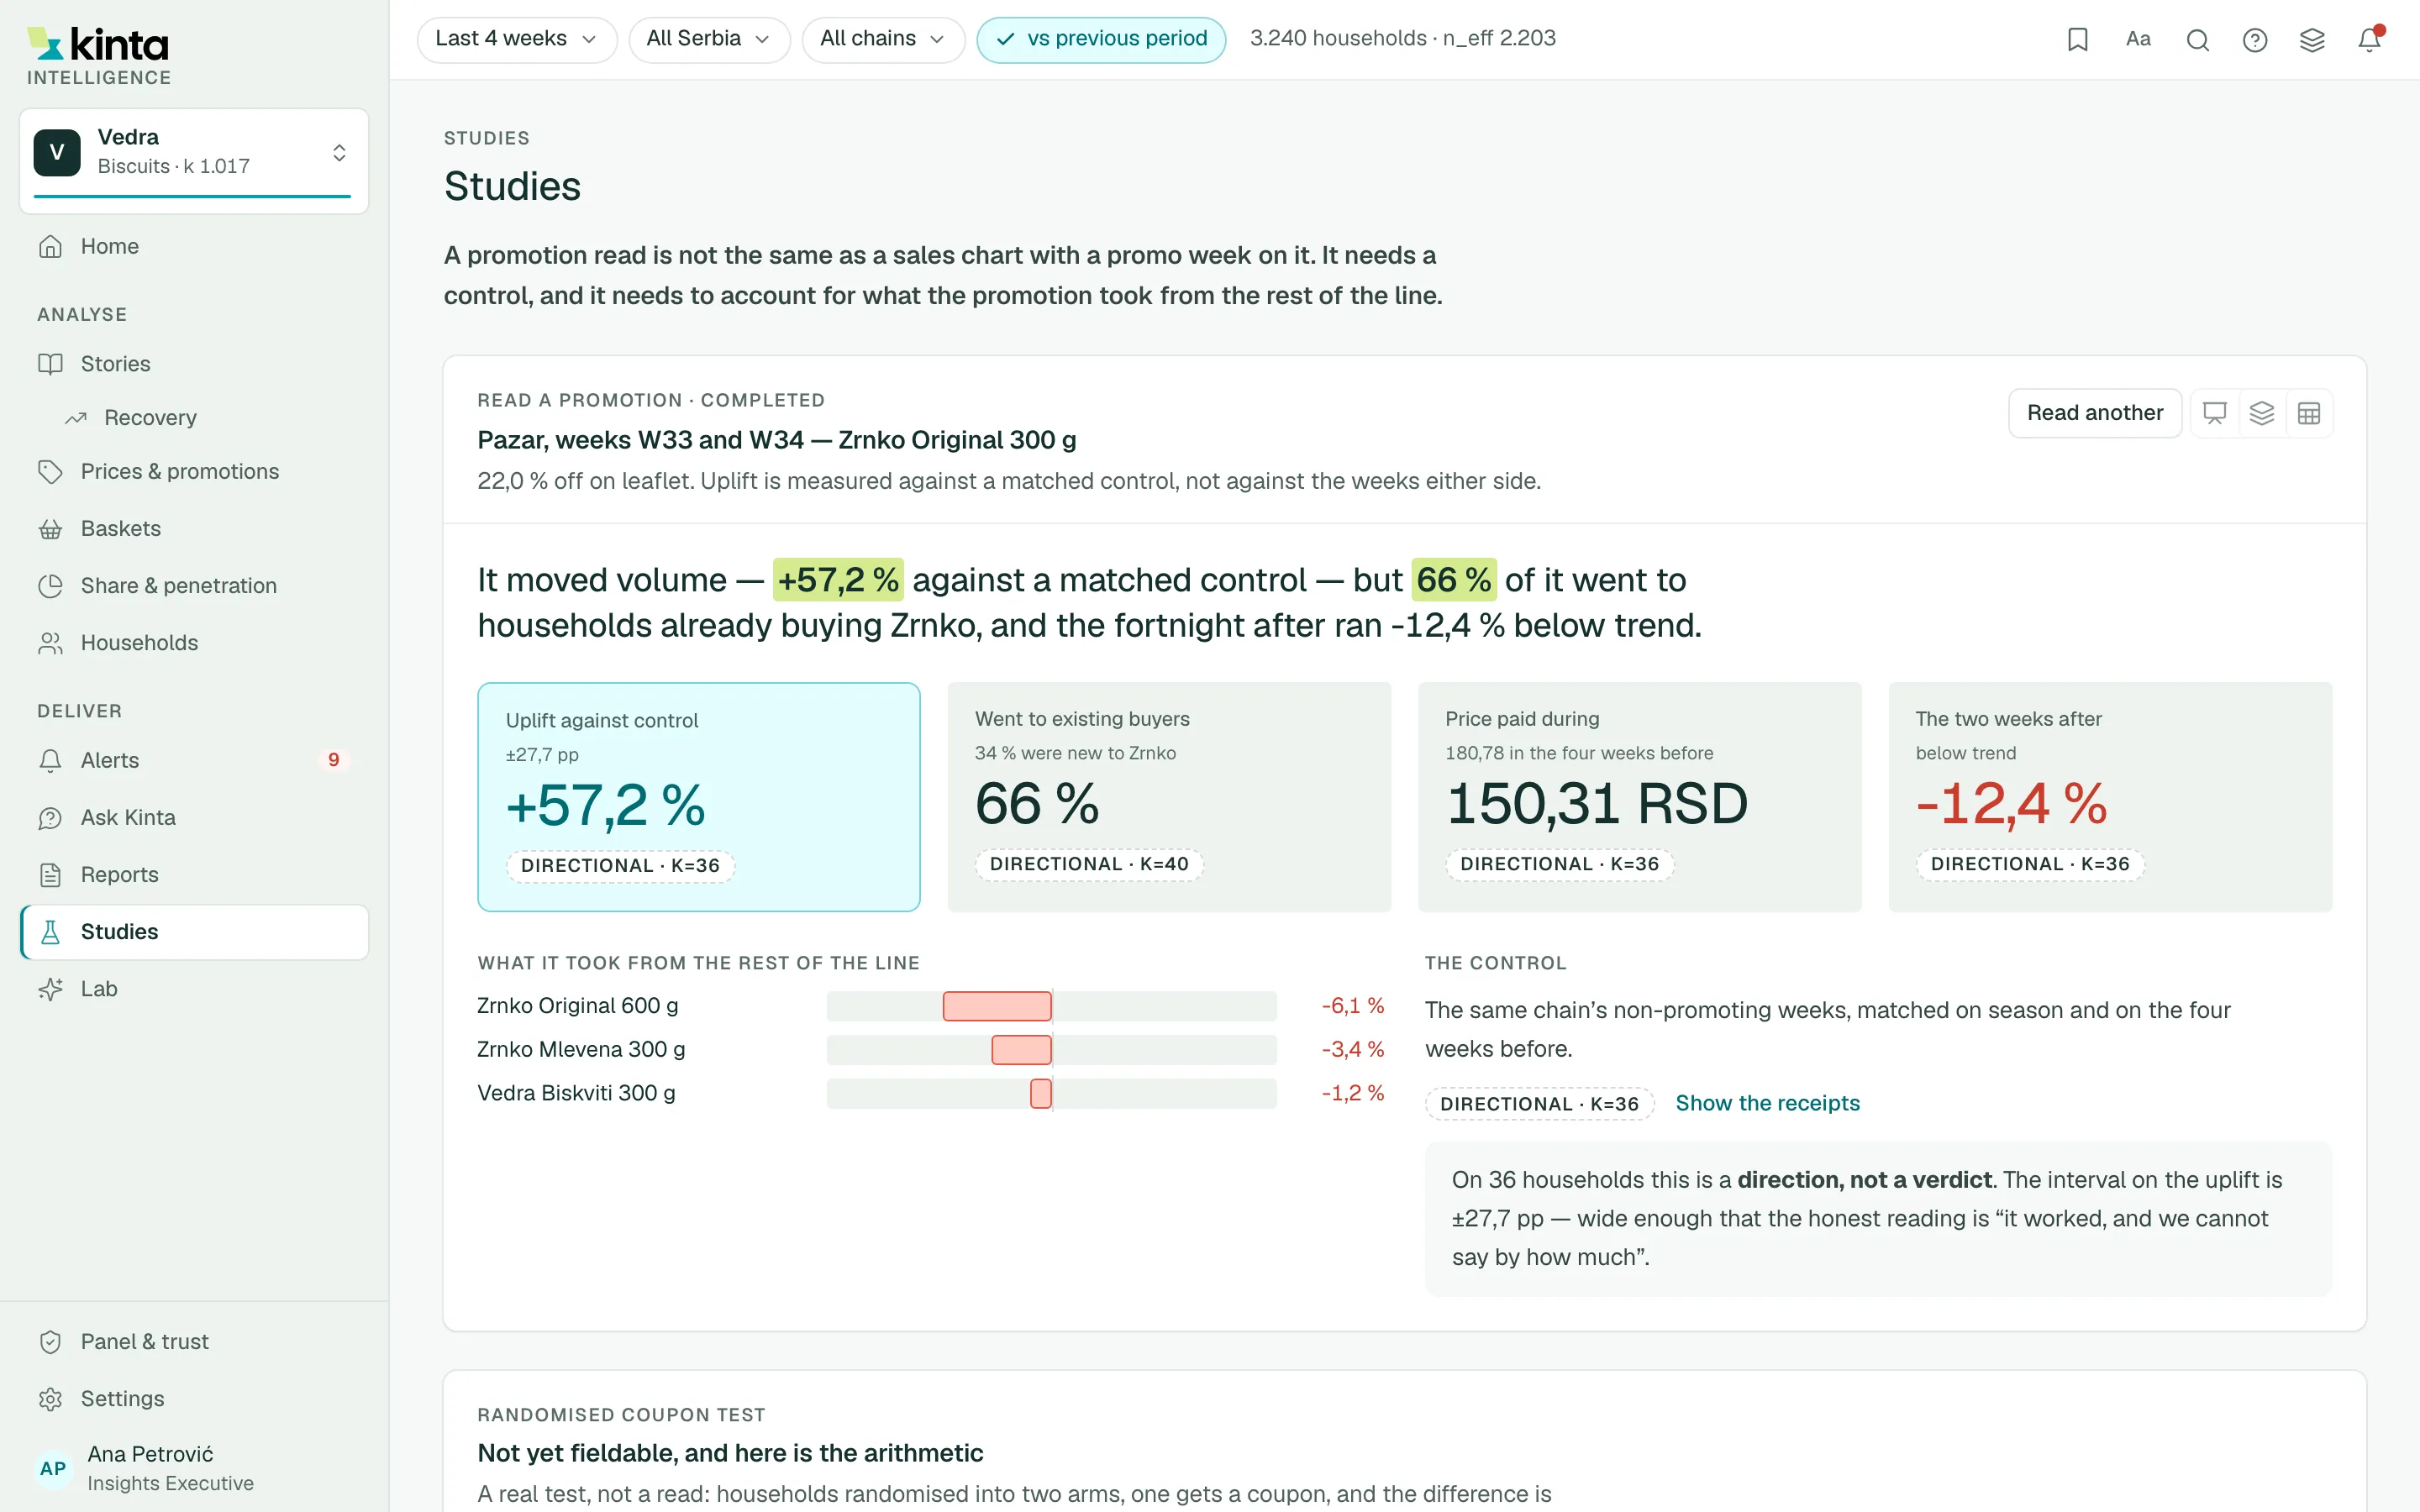The width and height of the screenshot is (2420, 1512).
Task: Click the Zrnko Original 600 g bar
Action: (997, 1006)
